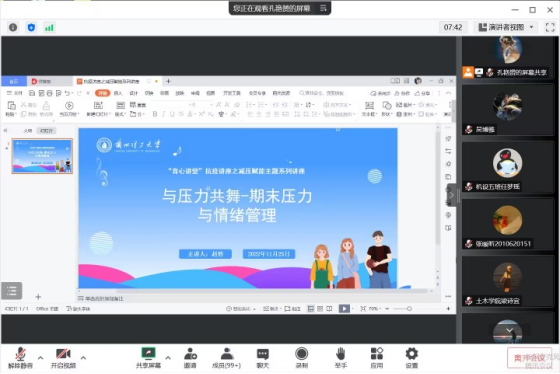
Task: Open the screen viewing options menu
Action: point(323,8)
